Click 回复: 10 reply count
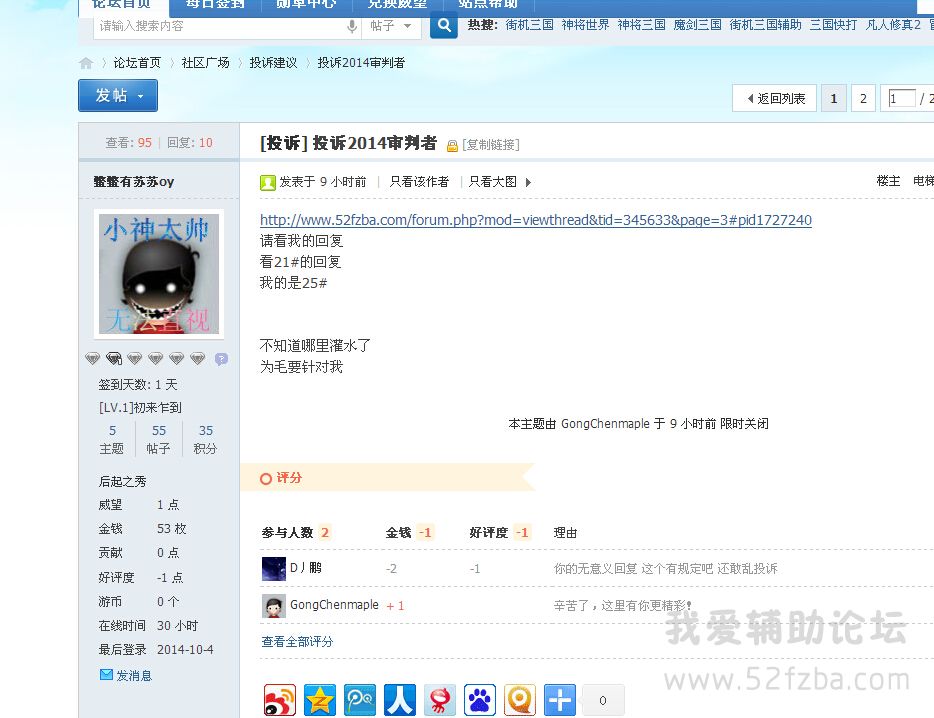Viewport: 934px width, 718px height. pyautogui.click(x=189, y=142)
